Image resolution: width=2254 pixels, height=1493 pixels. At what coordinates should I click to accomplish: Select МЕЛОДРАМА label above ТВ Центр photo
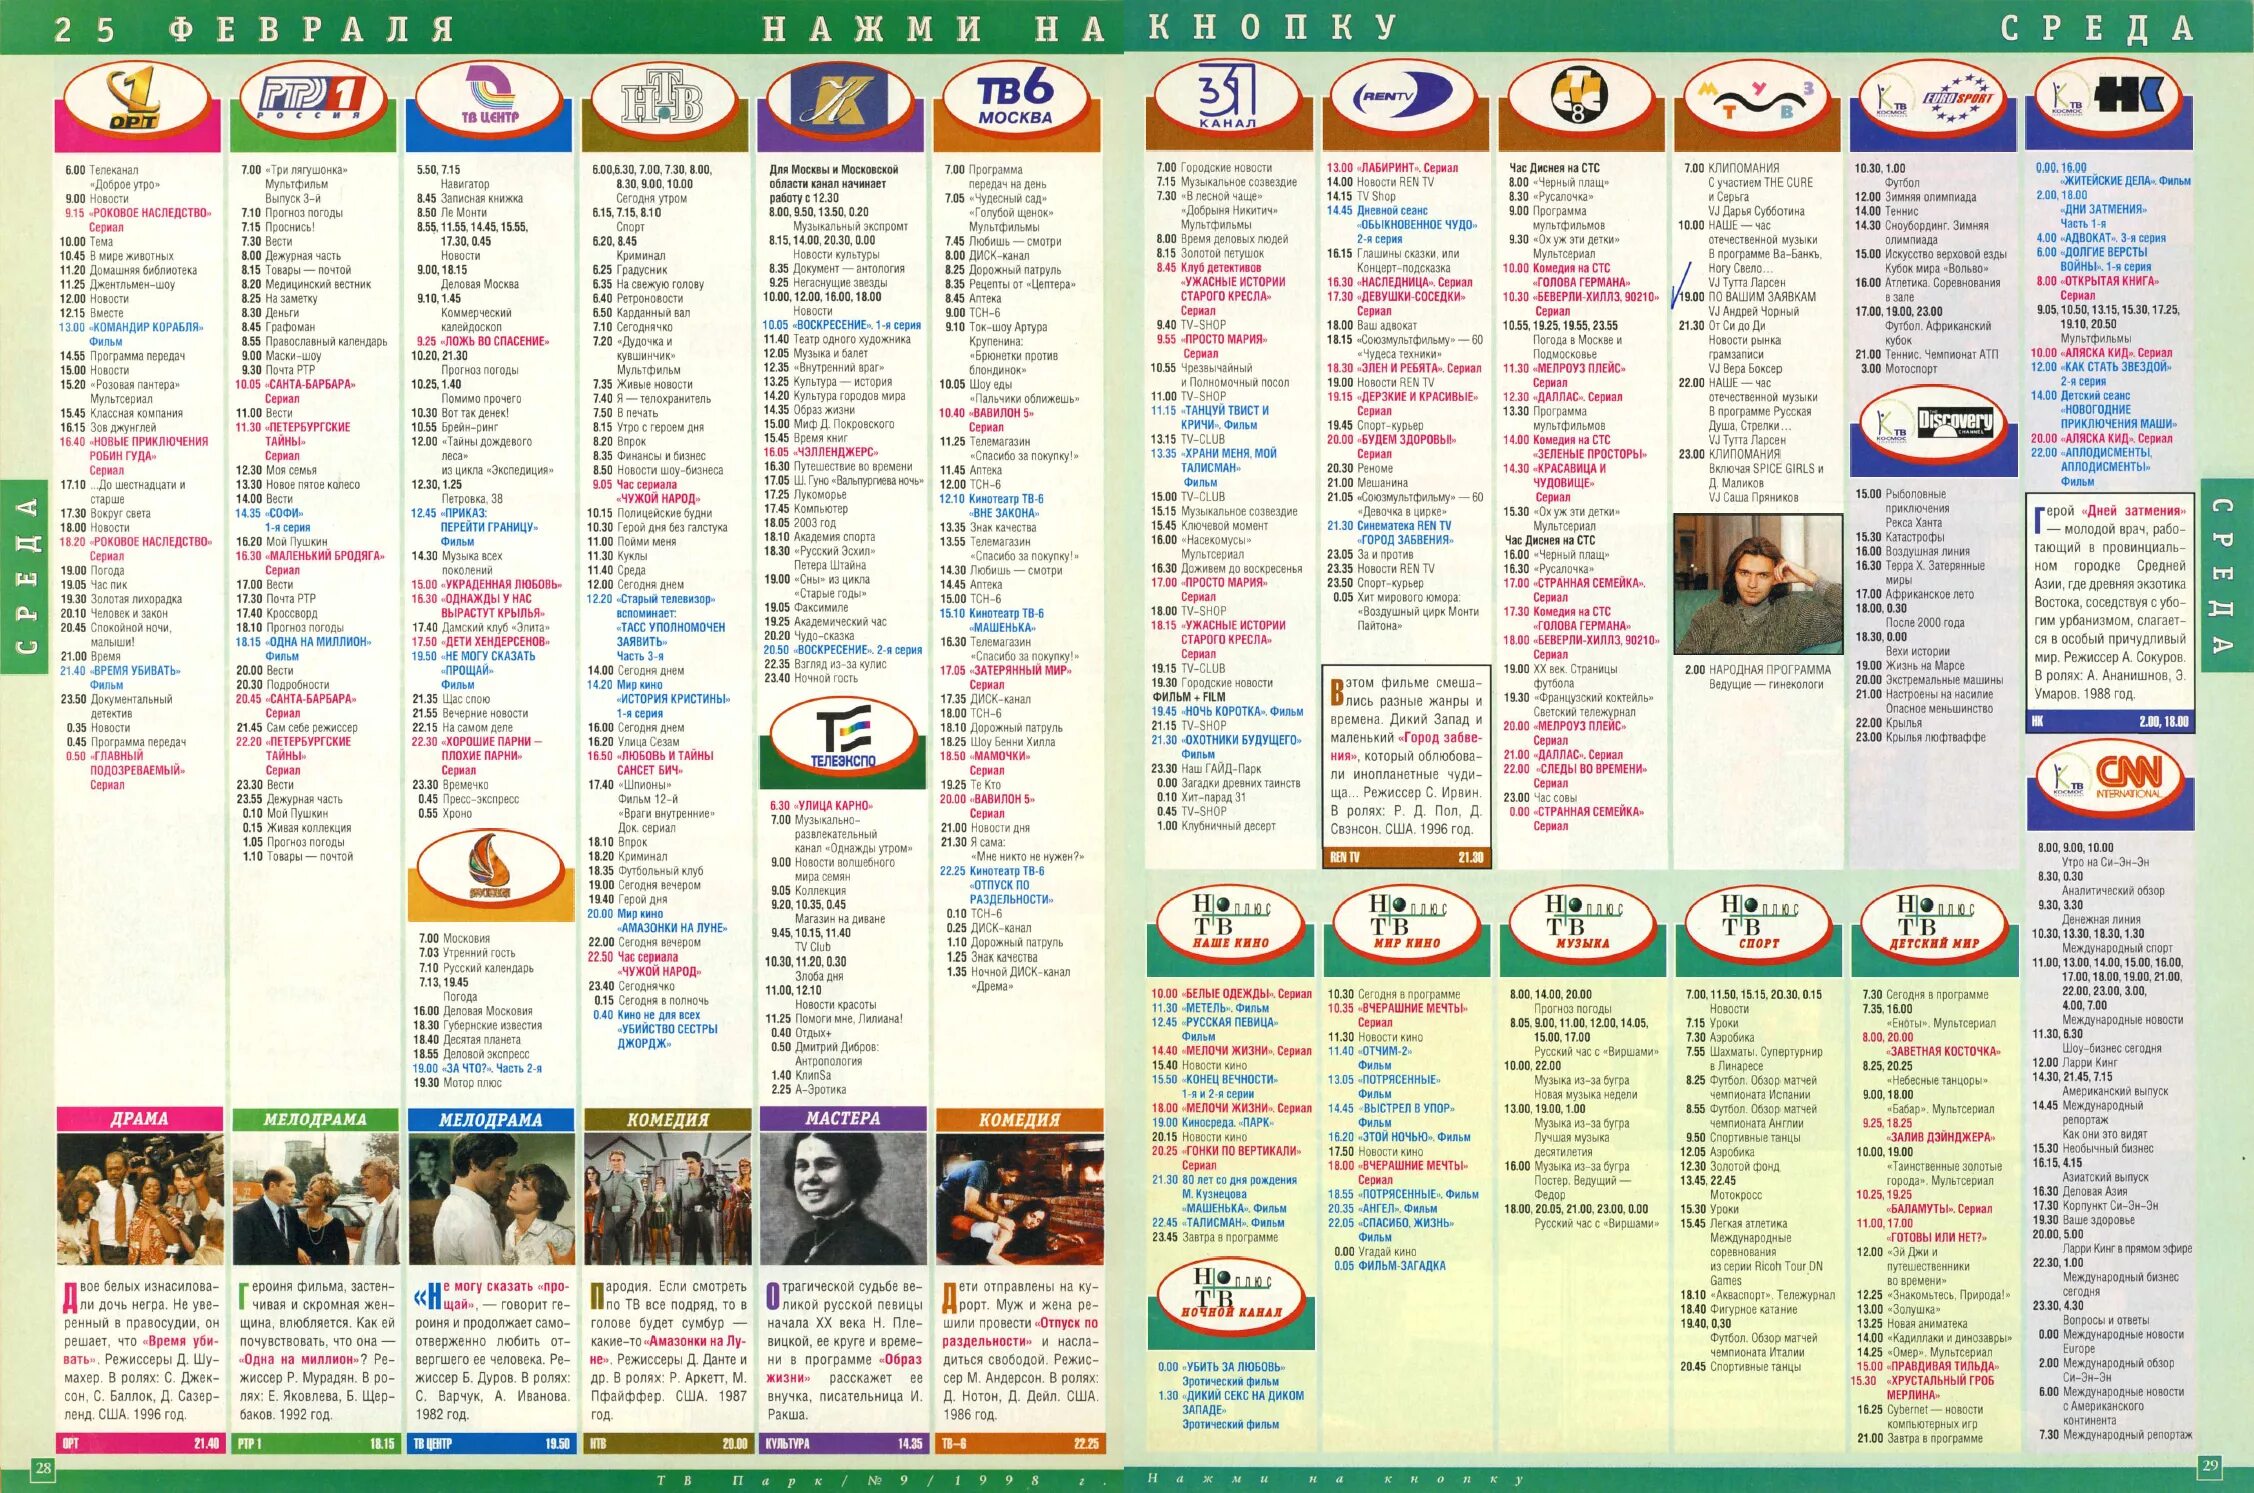[x=491, y=1119]
